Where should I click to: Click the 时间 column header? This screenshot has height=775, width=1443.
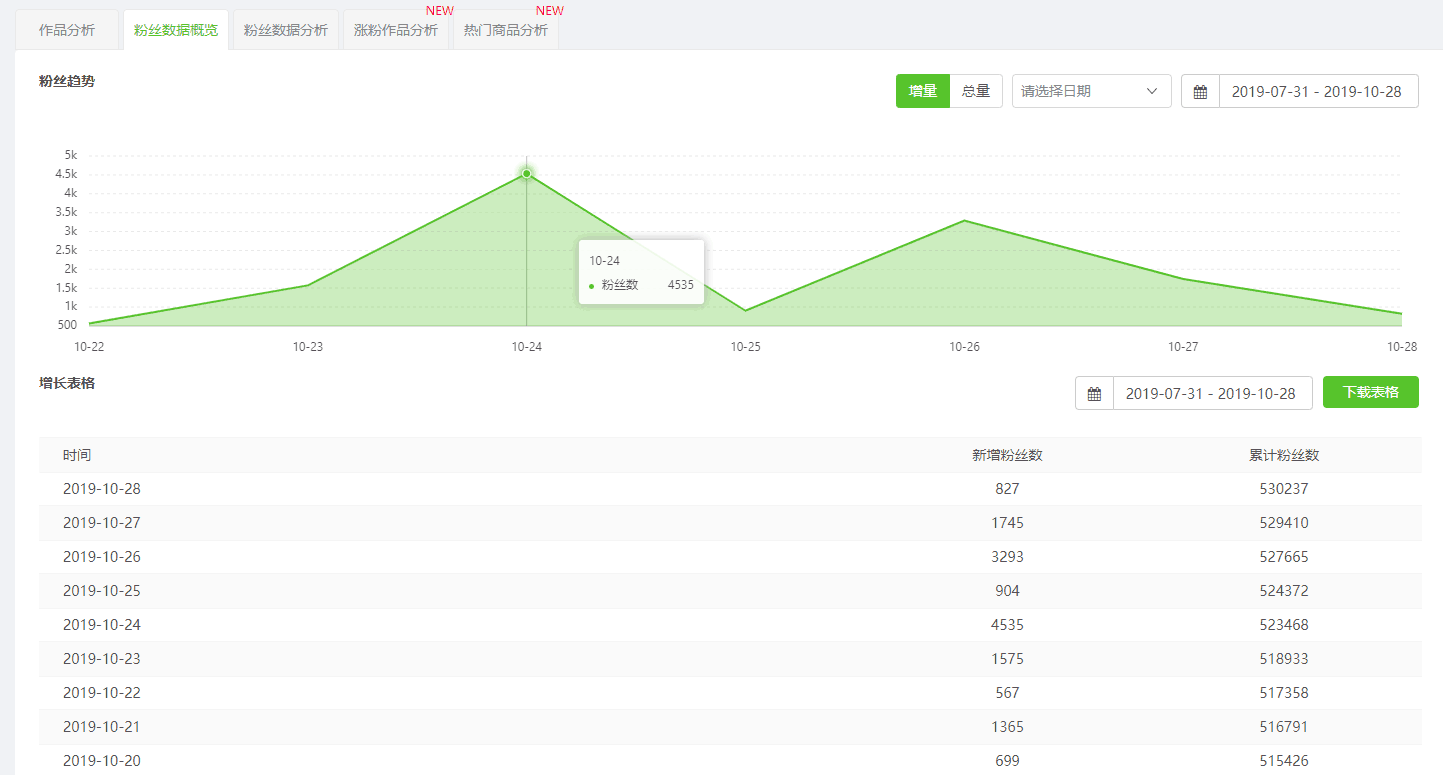(77, 455)
